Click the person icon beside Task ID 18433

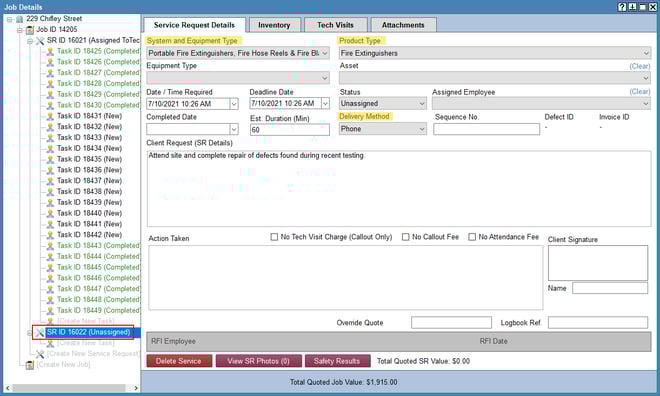tap(50, 138)
